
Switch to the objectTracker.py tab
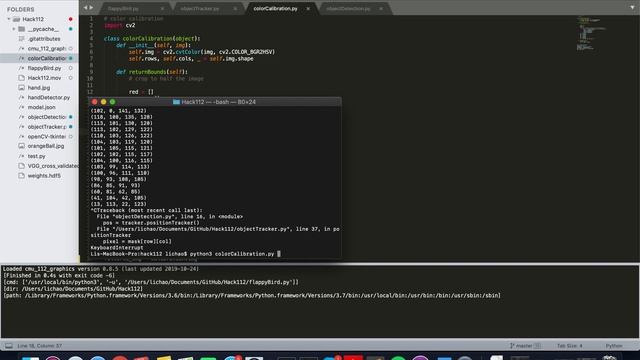point(200,9)
